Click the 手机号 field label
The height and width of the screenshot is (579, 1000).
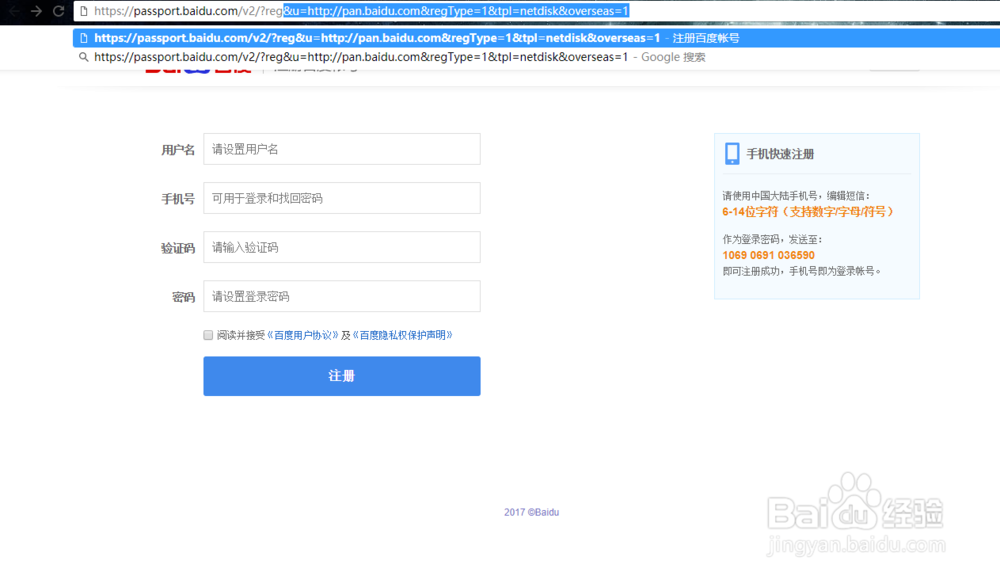178,199
